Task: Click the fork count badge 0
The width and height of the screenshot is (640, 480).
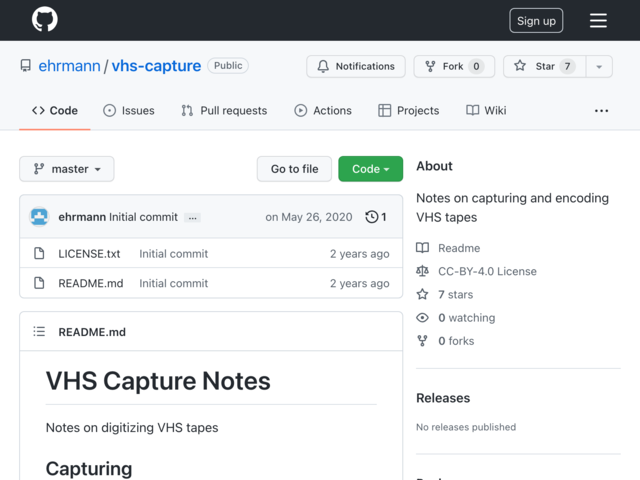Action: coord(476,66)
